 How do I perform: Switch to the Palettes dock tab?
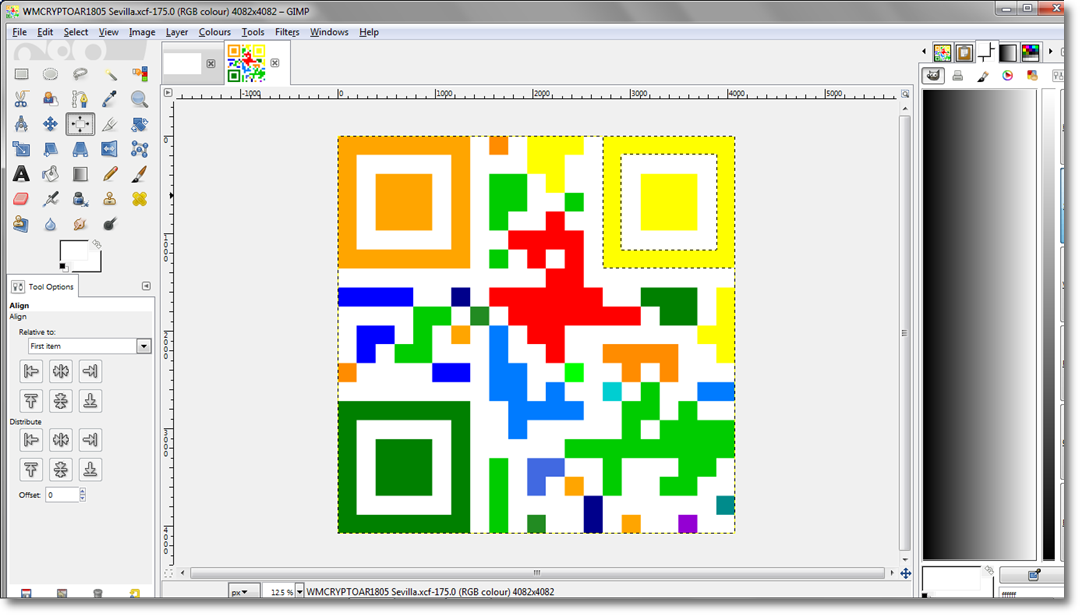pos(1030,52)
